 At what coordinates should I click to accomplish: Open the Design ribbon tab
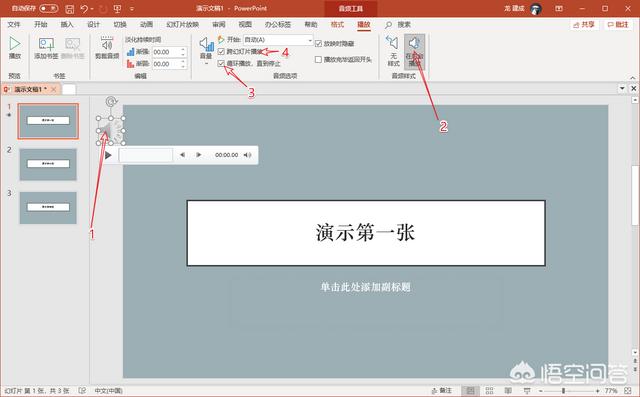[x=93, y=24]
